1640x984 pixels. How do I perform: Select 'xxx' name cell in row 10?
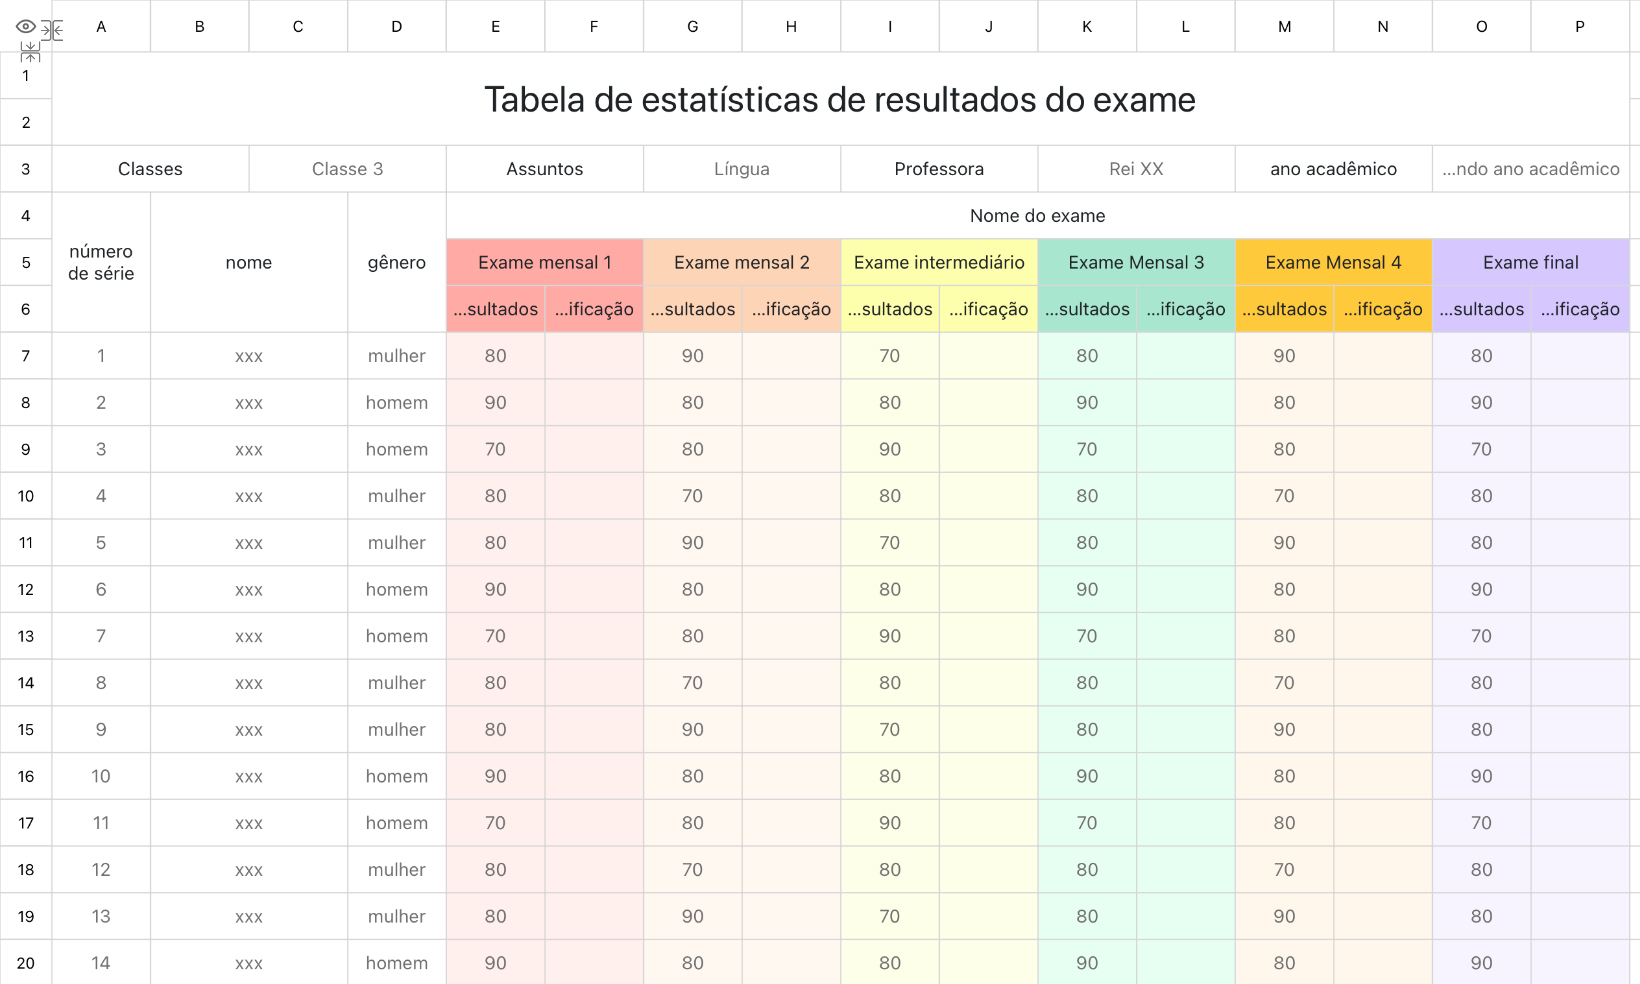pos(249,496)
